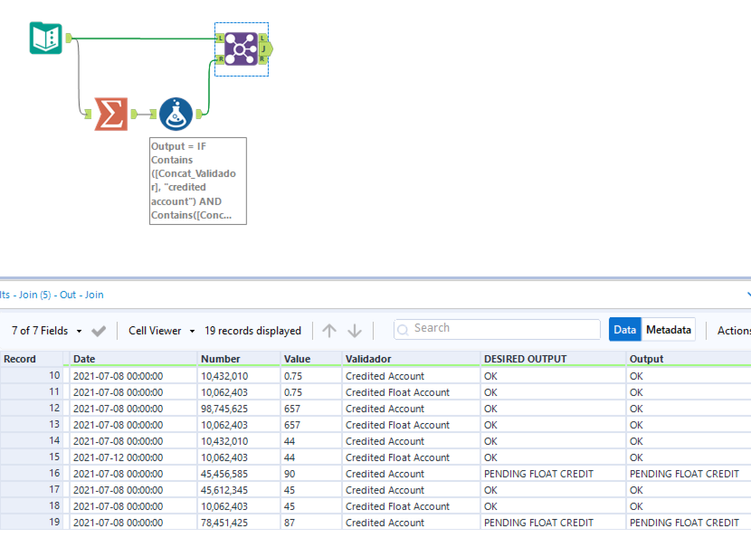Viewport: 751px width, 534px height.
Task: Click the DESIRED OUTPUT column header
Action: coord(553,359)
